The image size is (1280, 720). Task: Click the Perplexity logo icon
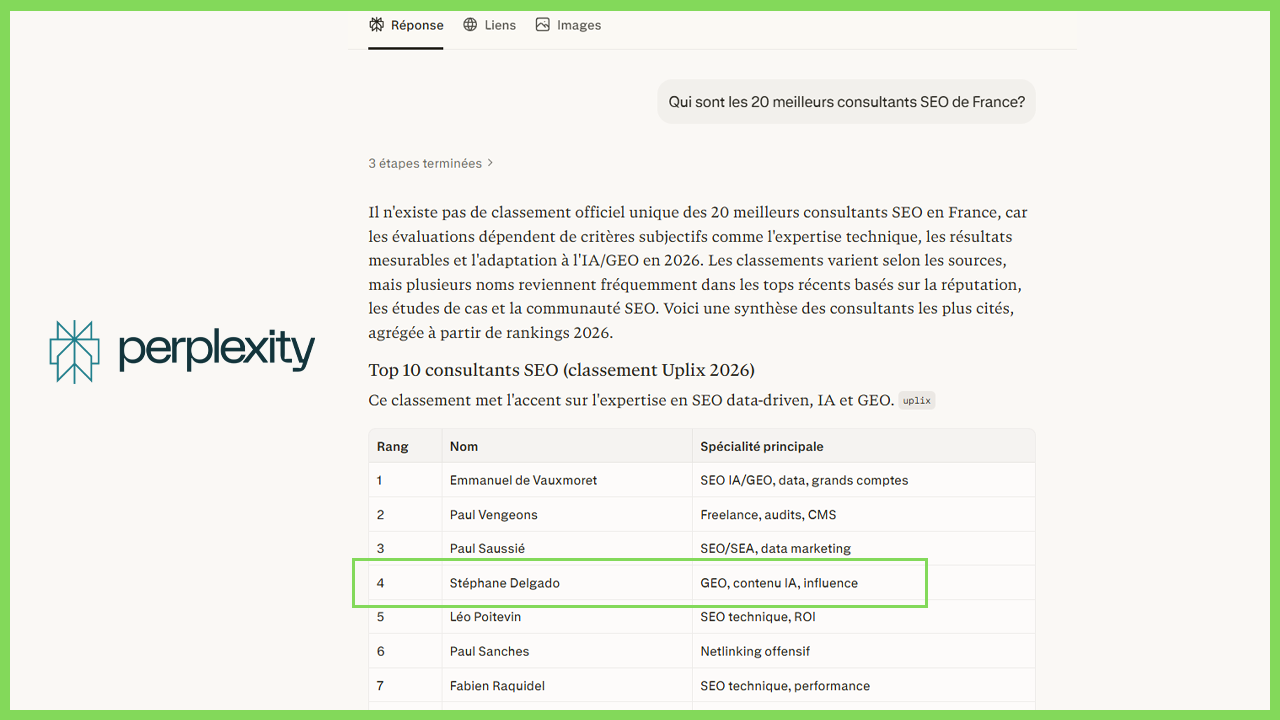pos(75,351)
